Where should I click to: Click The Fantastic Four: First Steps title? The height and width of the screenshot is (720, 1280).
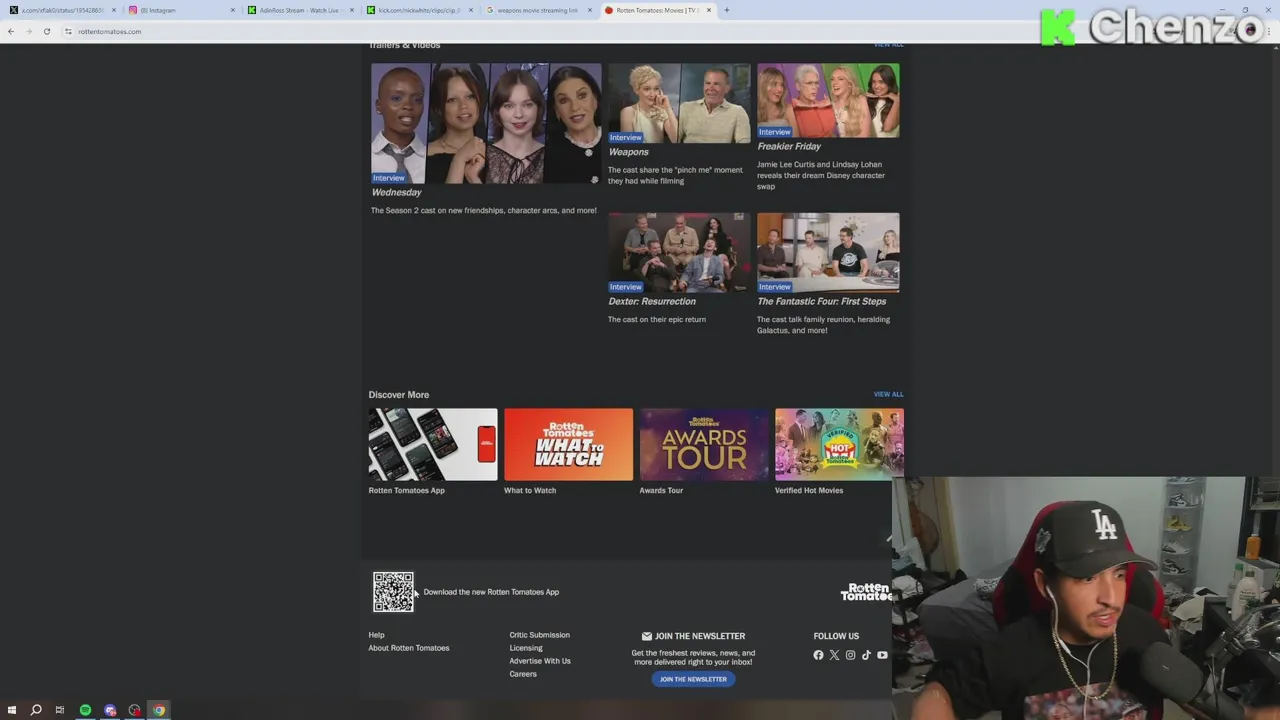pyautogui.click(x=821, y=301)
